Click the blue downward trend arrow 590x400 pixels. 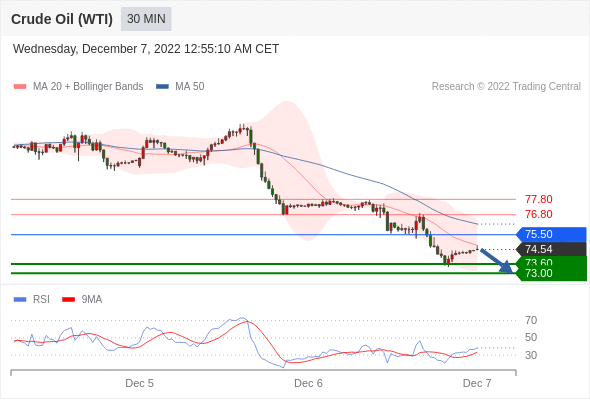pyautogui.click(x=496, y=260)
